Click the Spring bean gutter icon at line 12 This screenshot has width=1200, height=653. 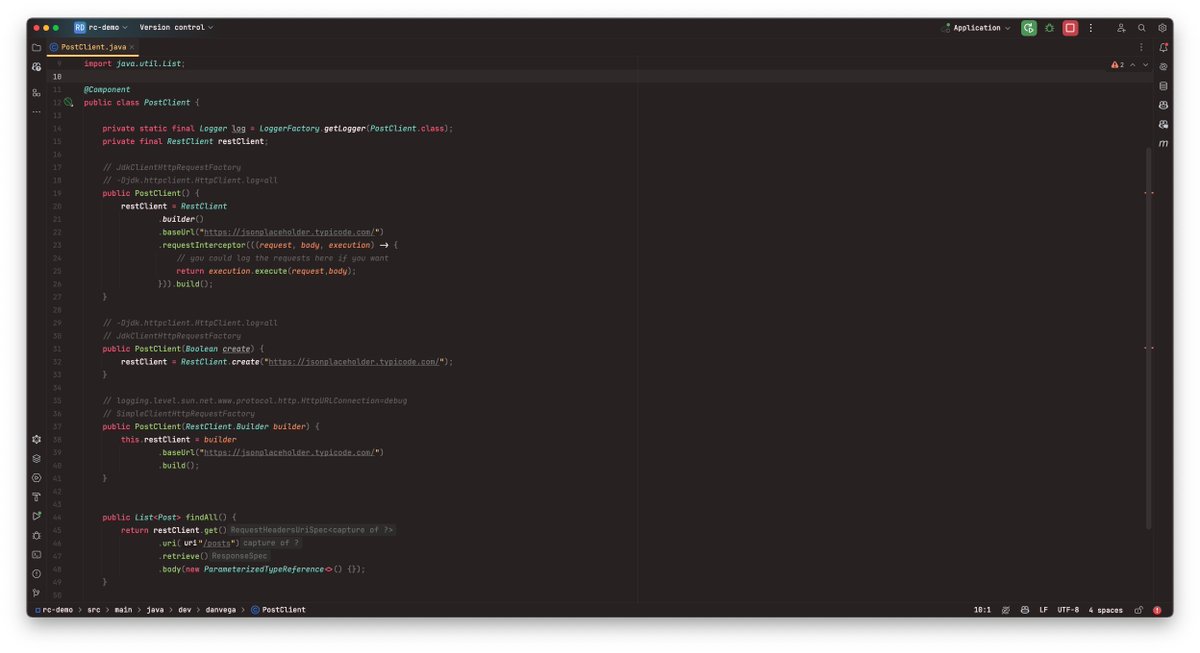69,102
